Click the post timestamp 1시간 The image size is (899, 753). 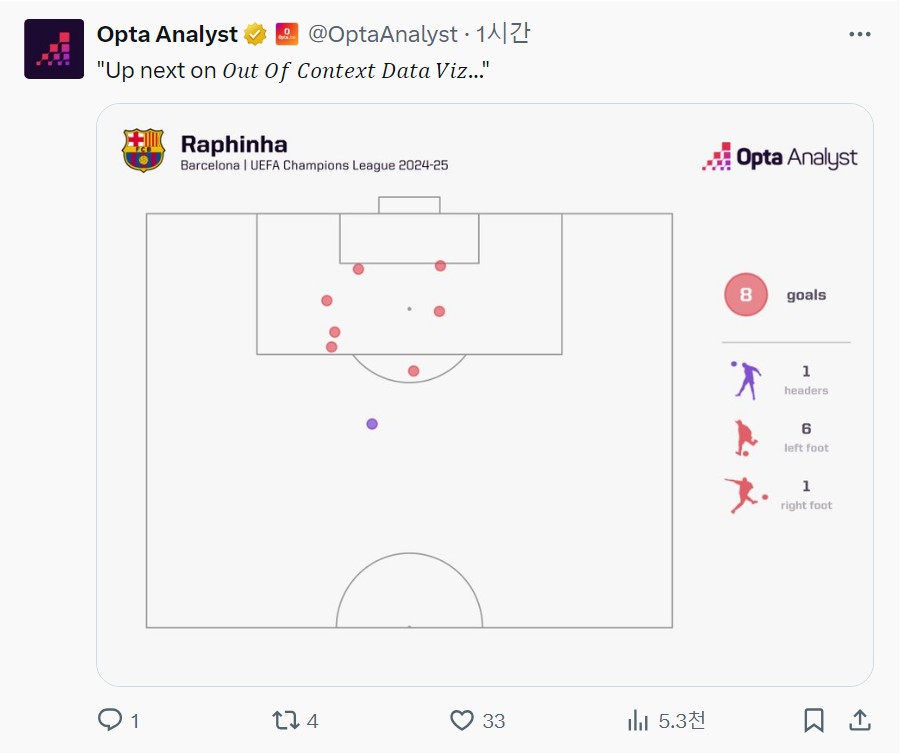click(x=502, y=34)
